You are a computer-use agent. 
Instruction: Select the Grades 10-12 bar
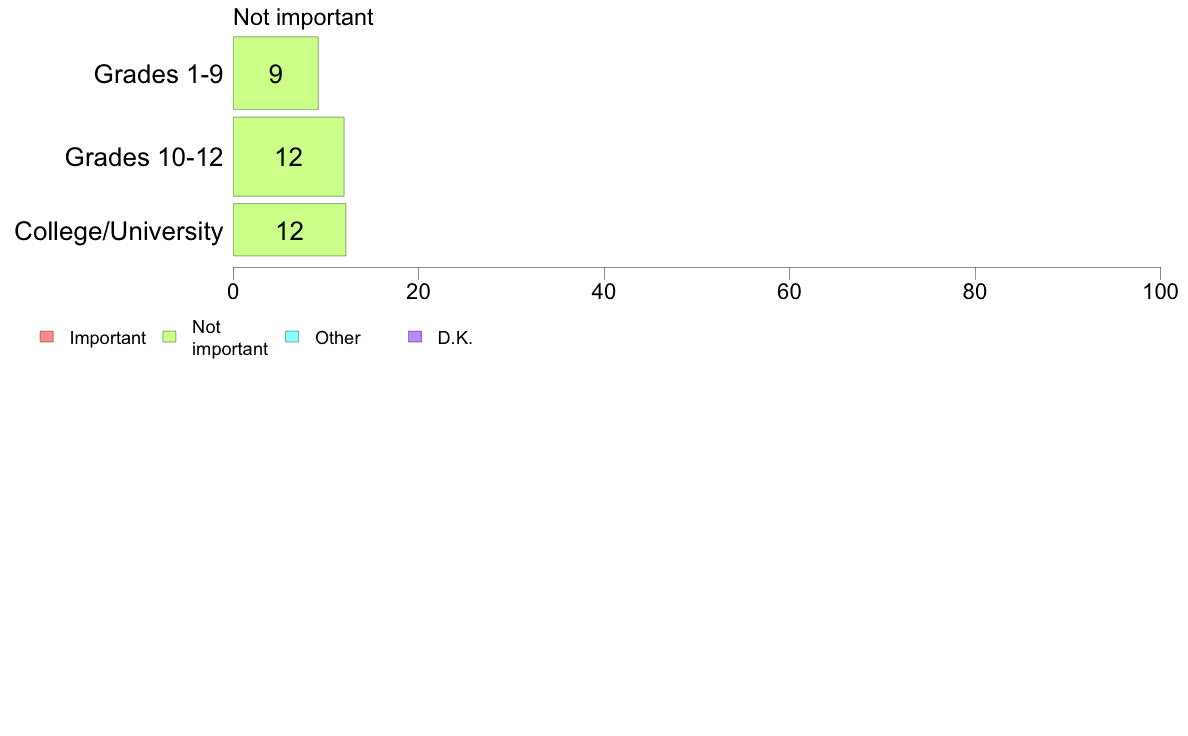tap(289, 157)
